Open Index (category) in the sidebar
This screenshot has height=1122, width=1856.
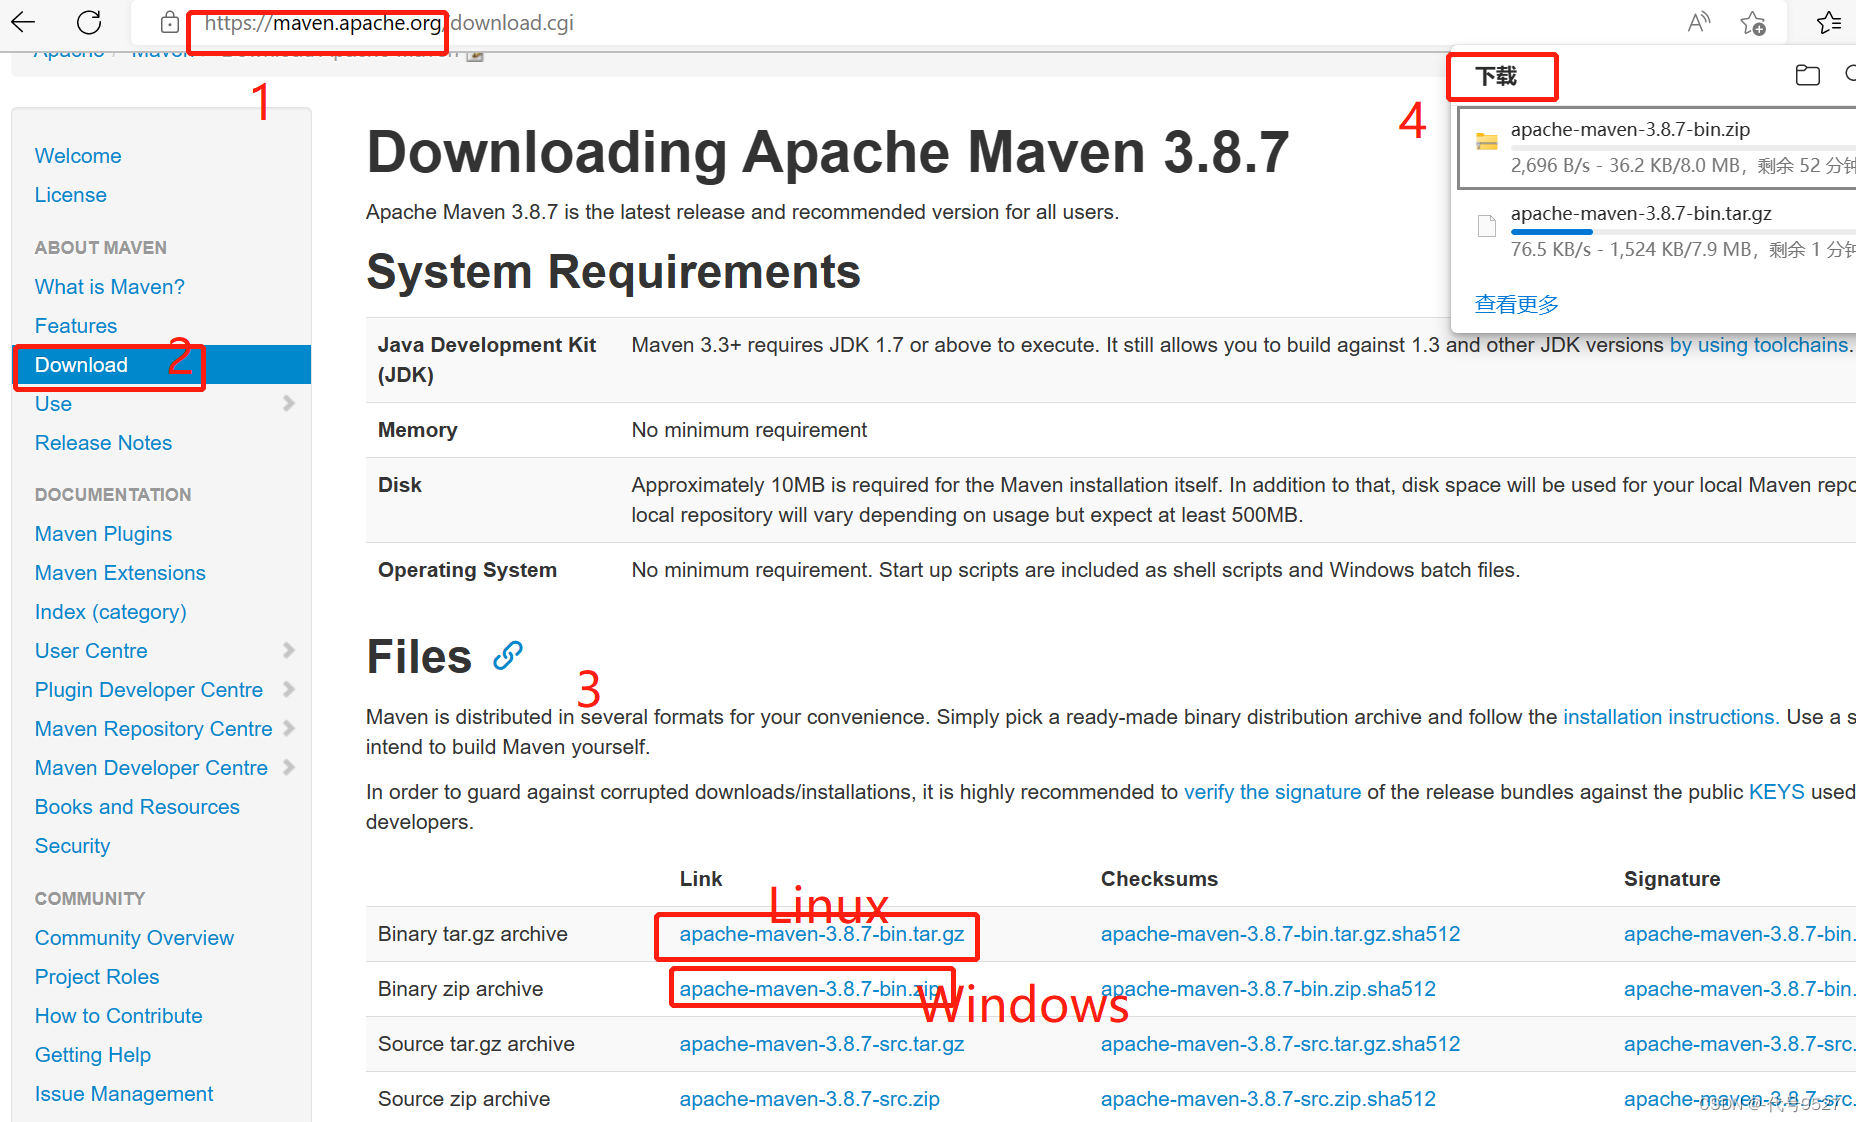pos(111,612)
